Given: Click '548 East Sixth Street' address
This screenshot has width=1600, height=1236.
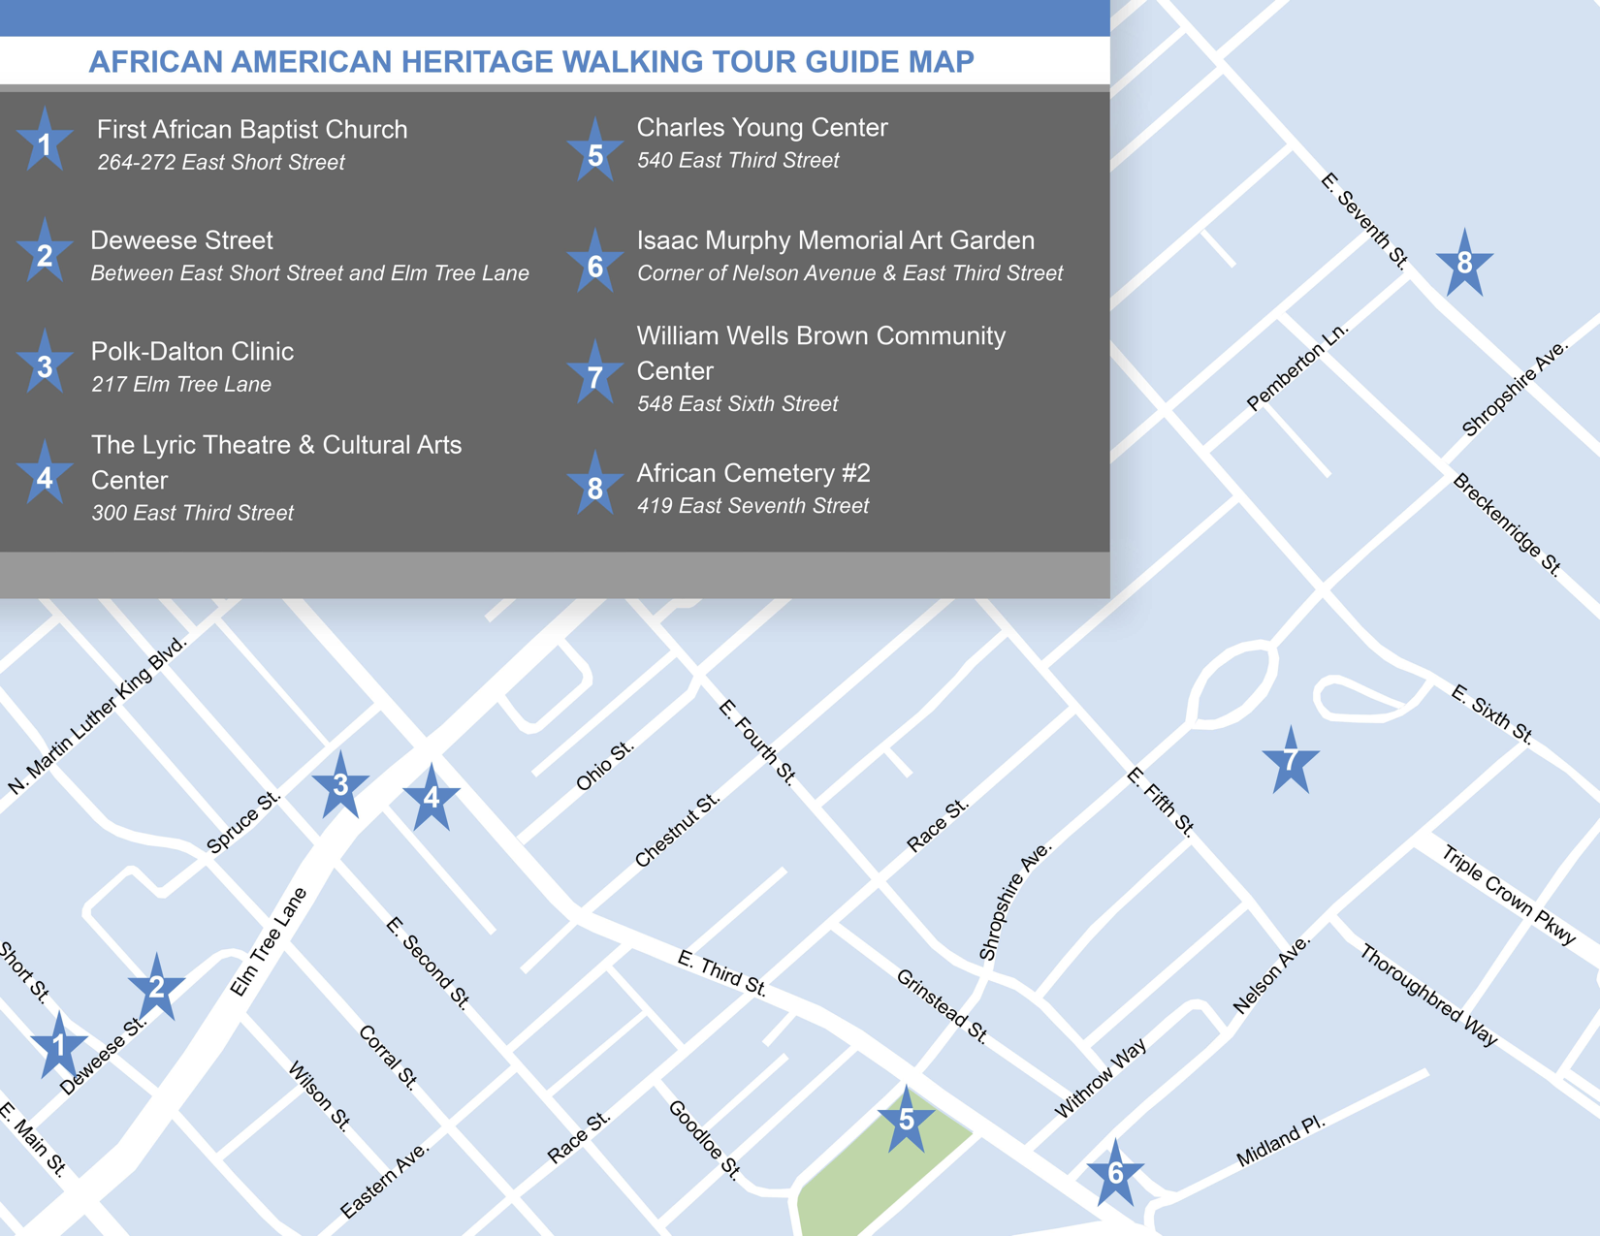Looking at the screenshot, I should (x=738, y=404).
